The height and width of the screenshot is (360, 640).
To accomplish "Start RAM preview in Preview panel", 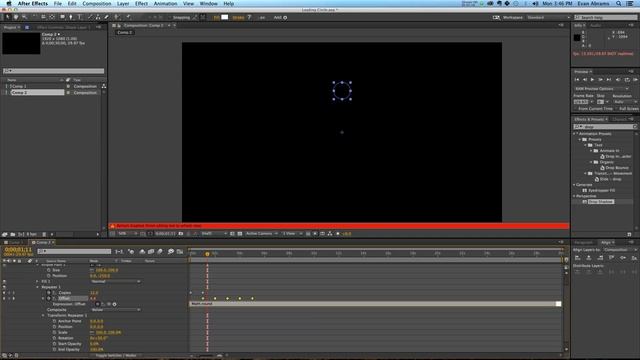I will click(x=635, y=80).
